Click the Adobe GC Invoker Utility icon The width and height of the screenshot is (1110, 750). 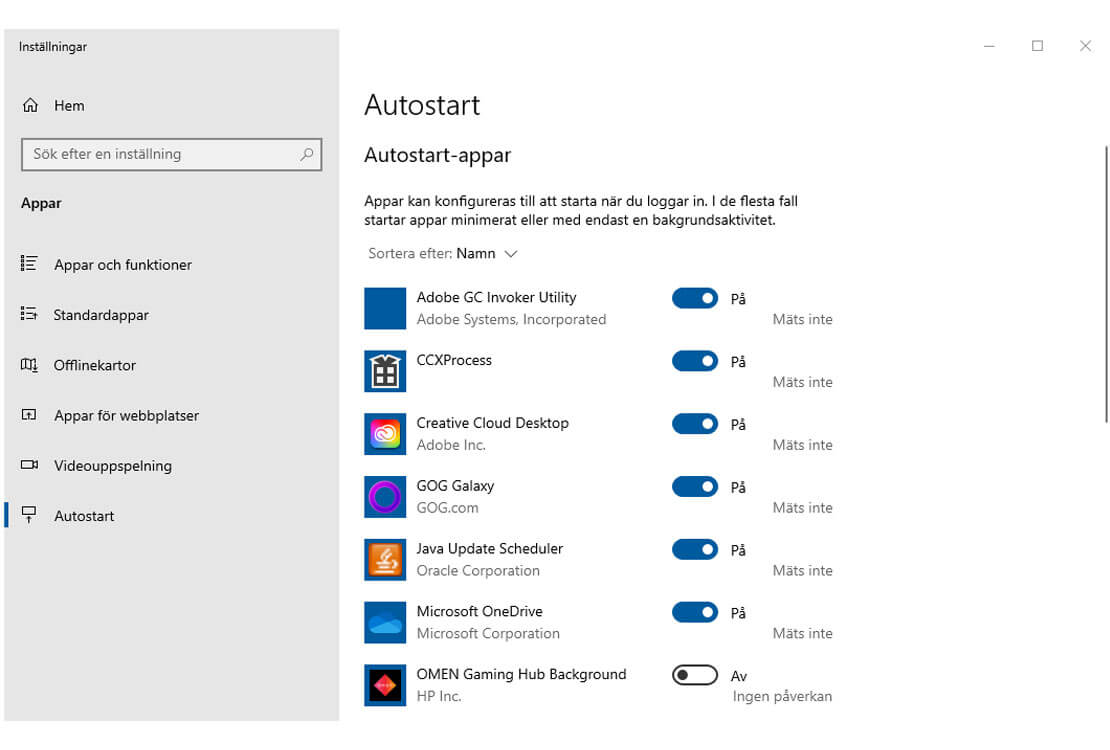(x=385, y=309)
